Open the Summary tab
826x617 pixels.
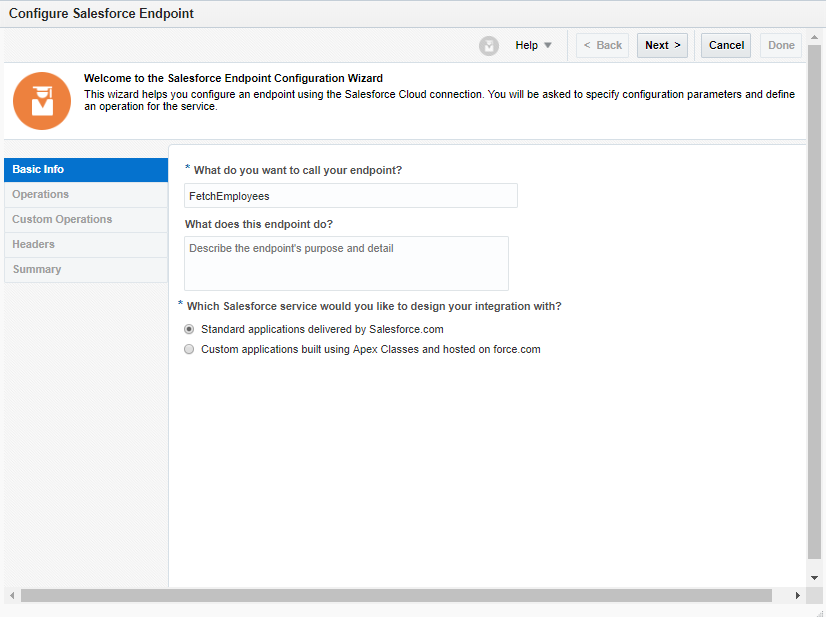(86, 270)
